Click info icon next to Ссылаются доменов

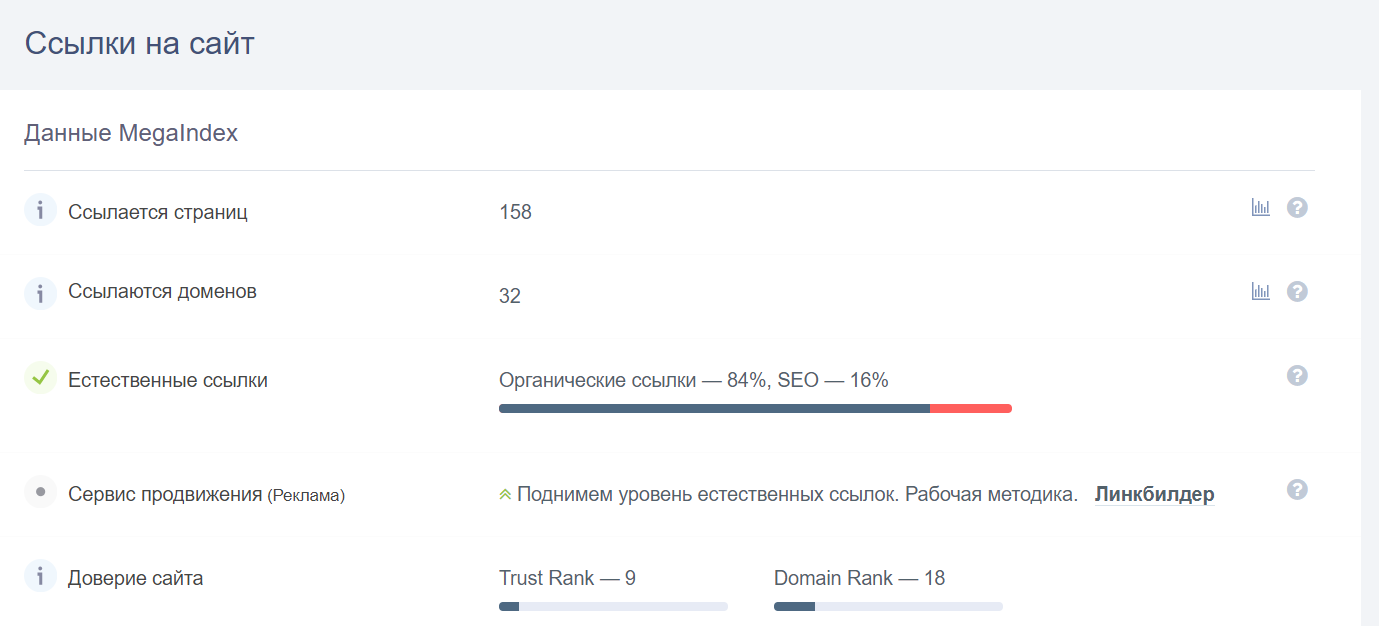tap(41, 293)
